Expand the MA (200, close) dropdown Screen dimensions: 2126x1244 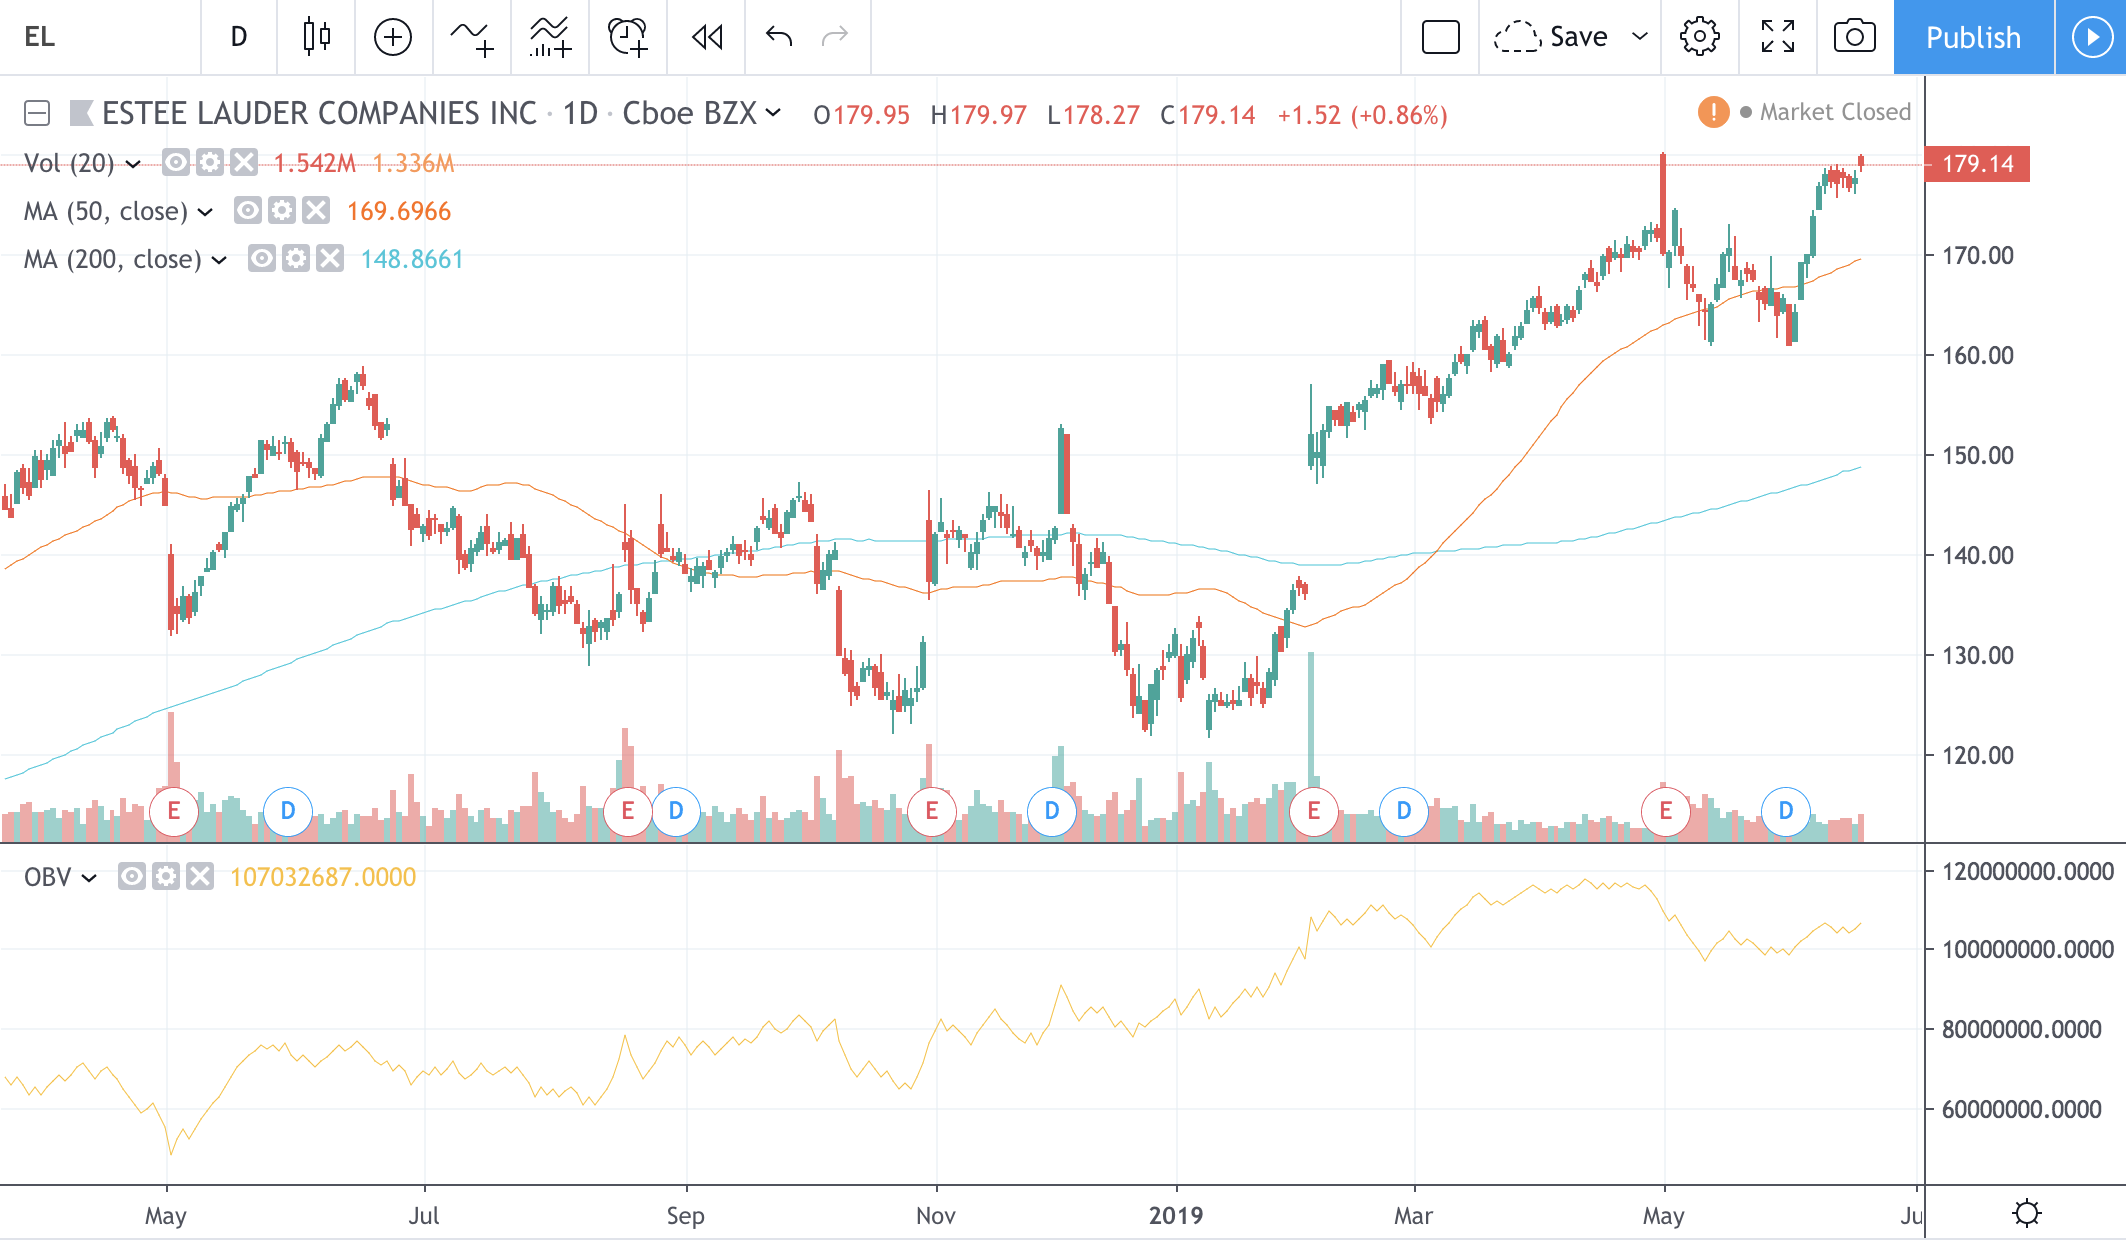220,260
